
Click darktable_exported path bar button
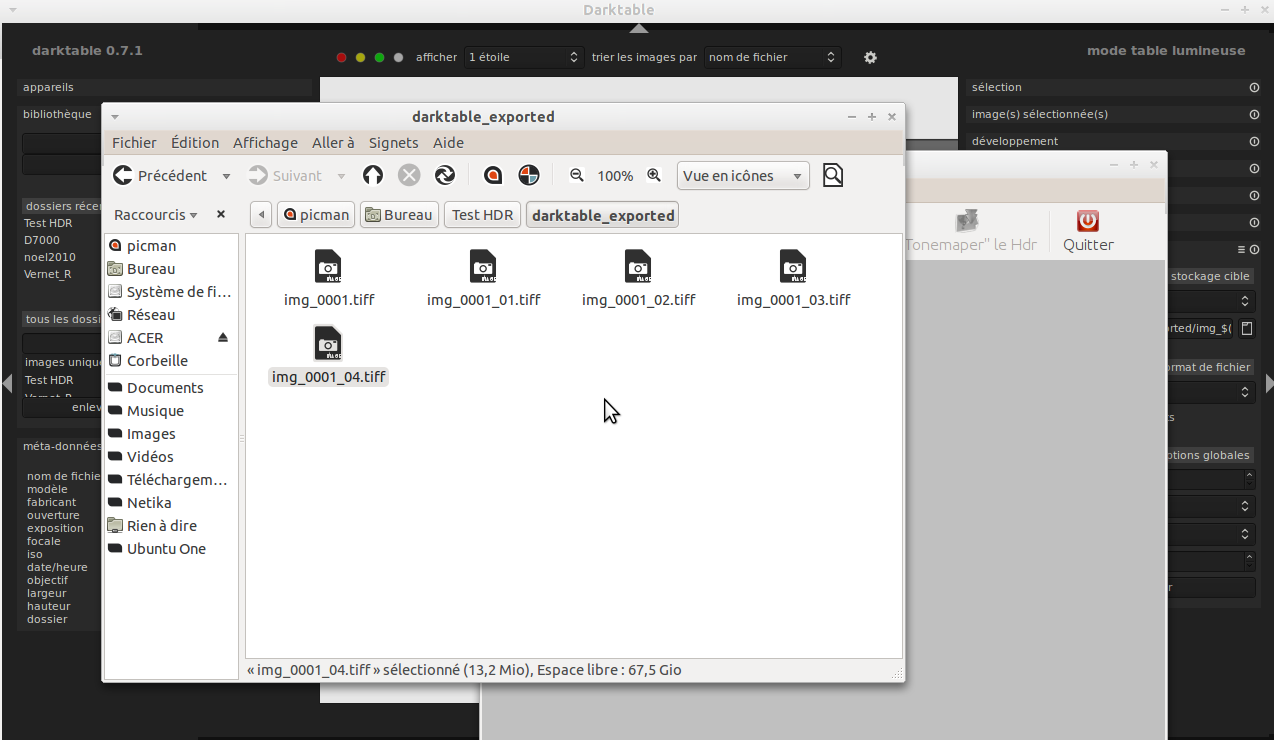tap(603, 214)
